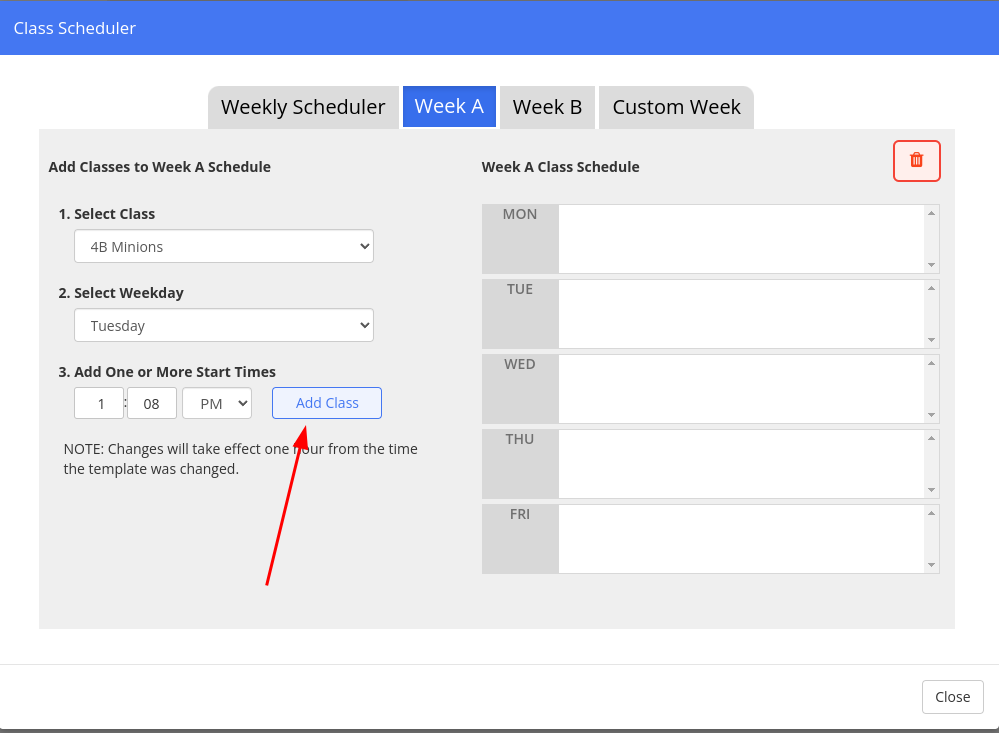
Task: Click the NOTE about changes taking effect
Action: pyautogui.click(x=241, y=459)
